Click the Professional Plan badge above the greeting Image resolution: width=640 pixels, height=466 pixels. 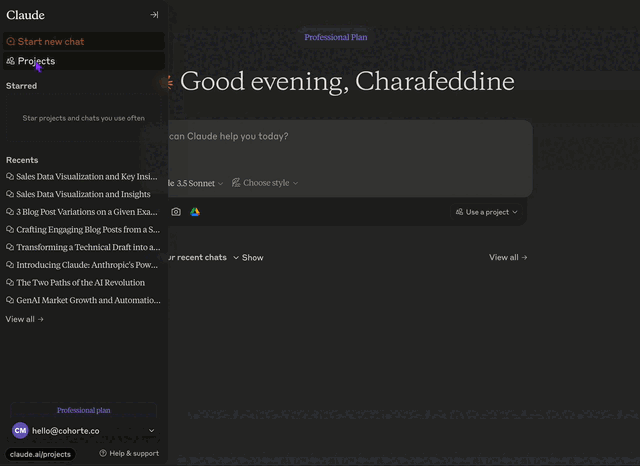pyautogui.click(x=336, y=37)
